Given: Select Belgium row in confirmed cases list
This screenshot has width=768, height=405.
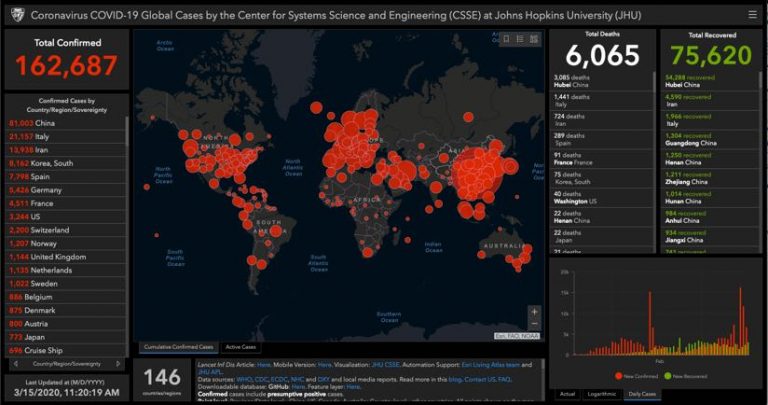Looking at the screenshot, I should pos(66,297).
